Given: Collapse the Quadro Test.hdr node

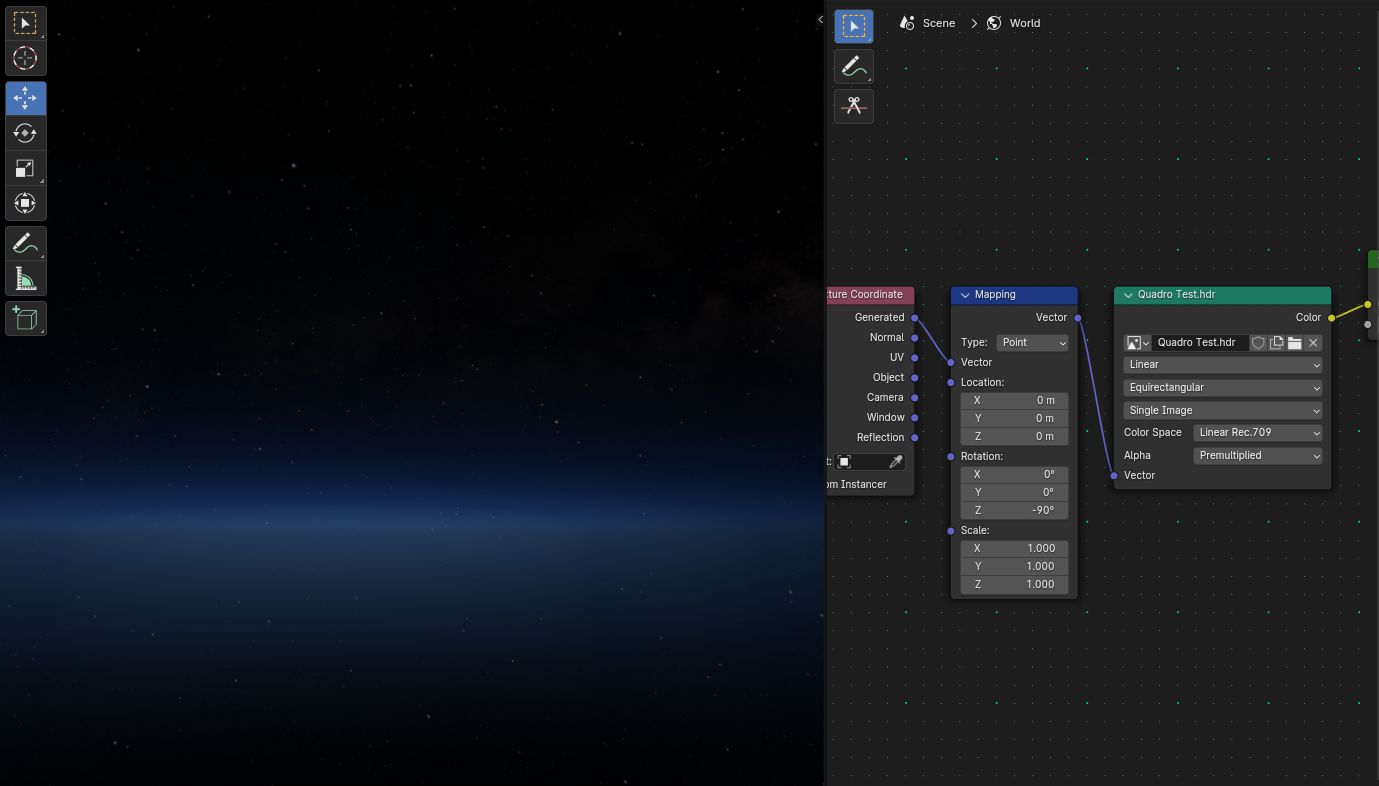Looking at the screenshot, I should (x=1128, y=295).
